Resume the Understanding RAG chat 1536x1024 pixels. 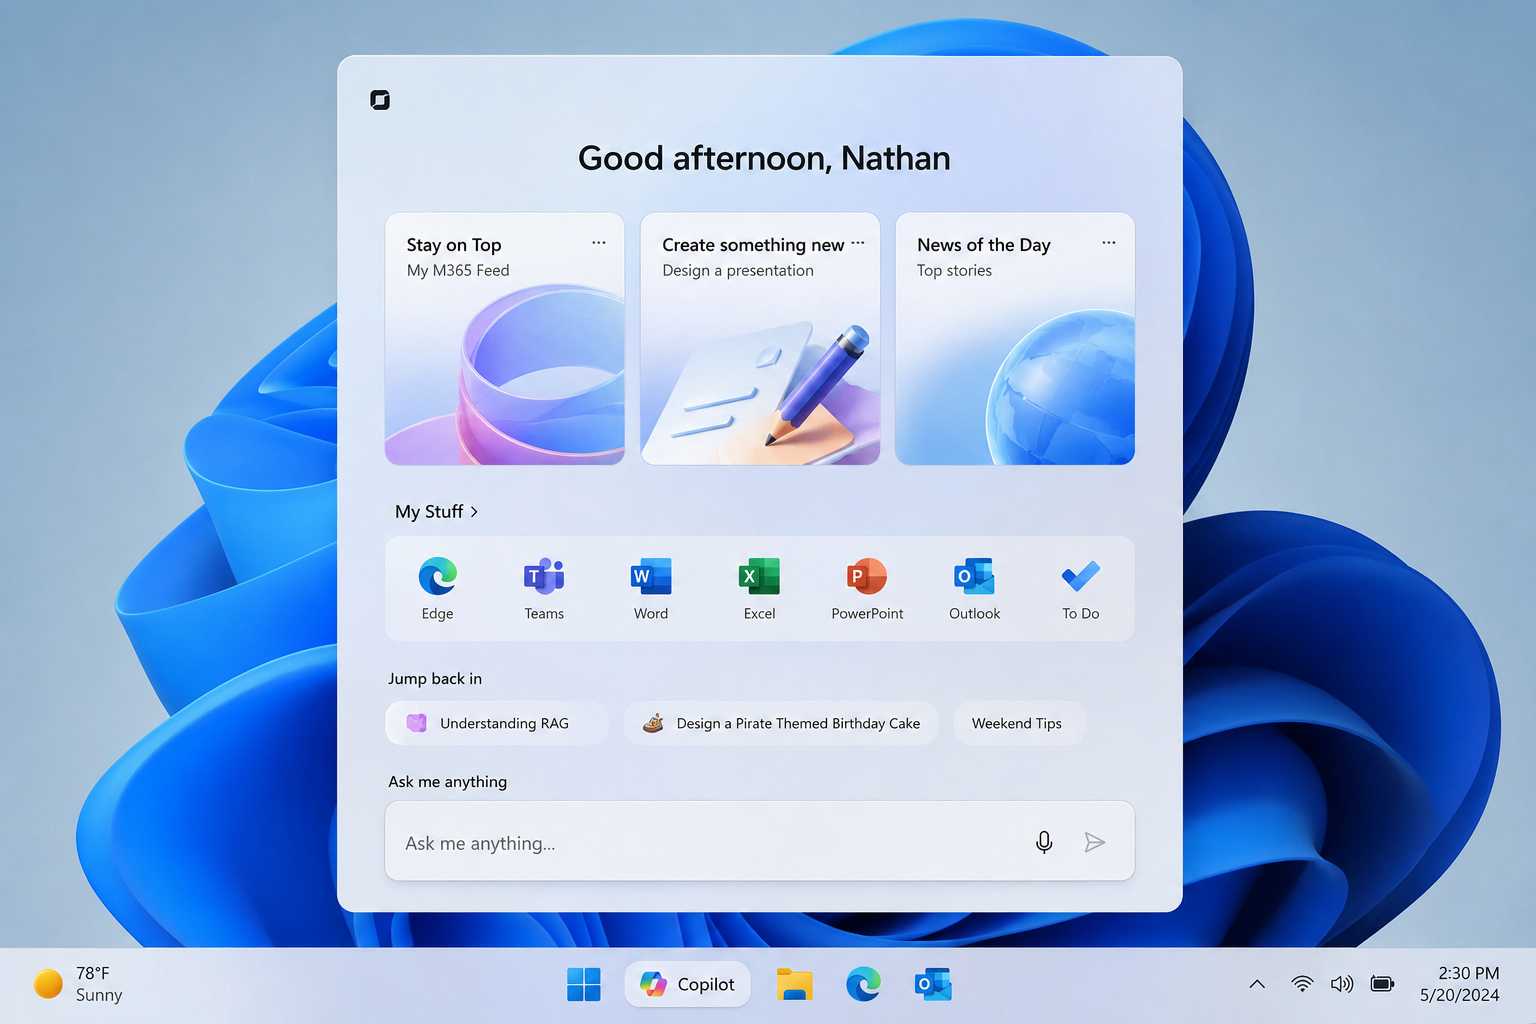[497, 723]
